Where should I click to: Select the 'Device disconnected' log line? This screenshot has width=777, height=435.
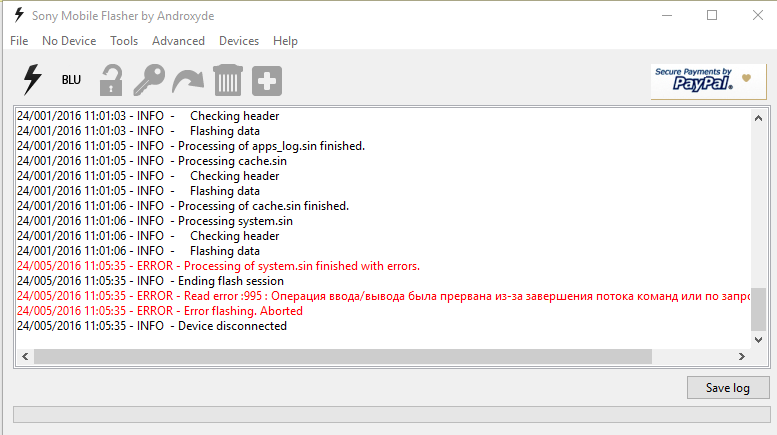pos(152,326)
